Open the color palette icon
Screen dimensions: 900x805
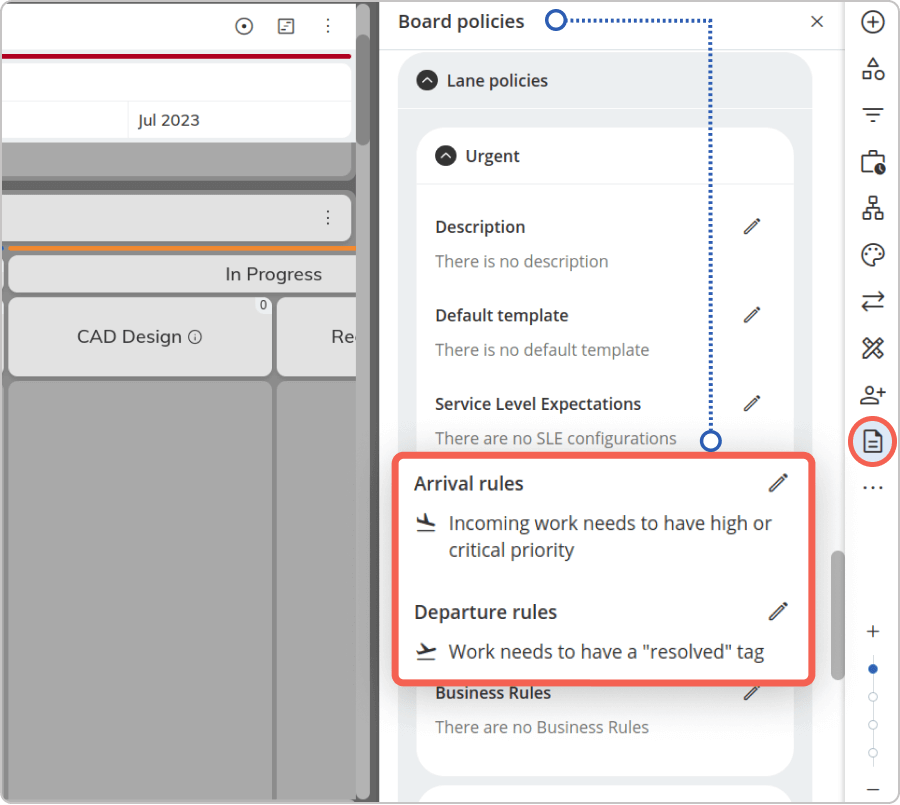872,255
